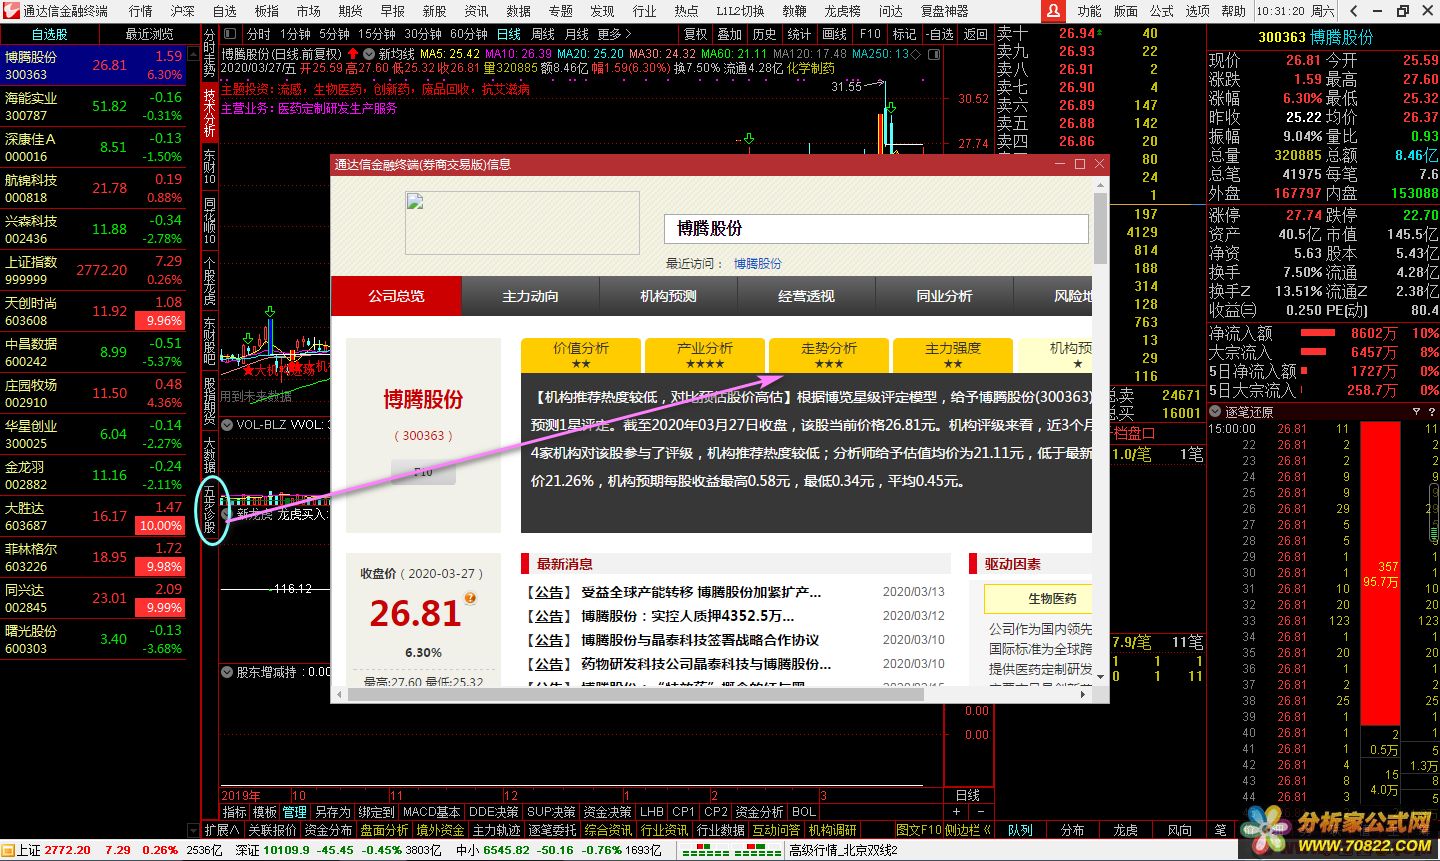Expand the 逐笔还原 panel round arrow
Screen dimensions: 1440x861
click(1215, 412)
